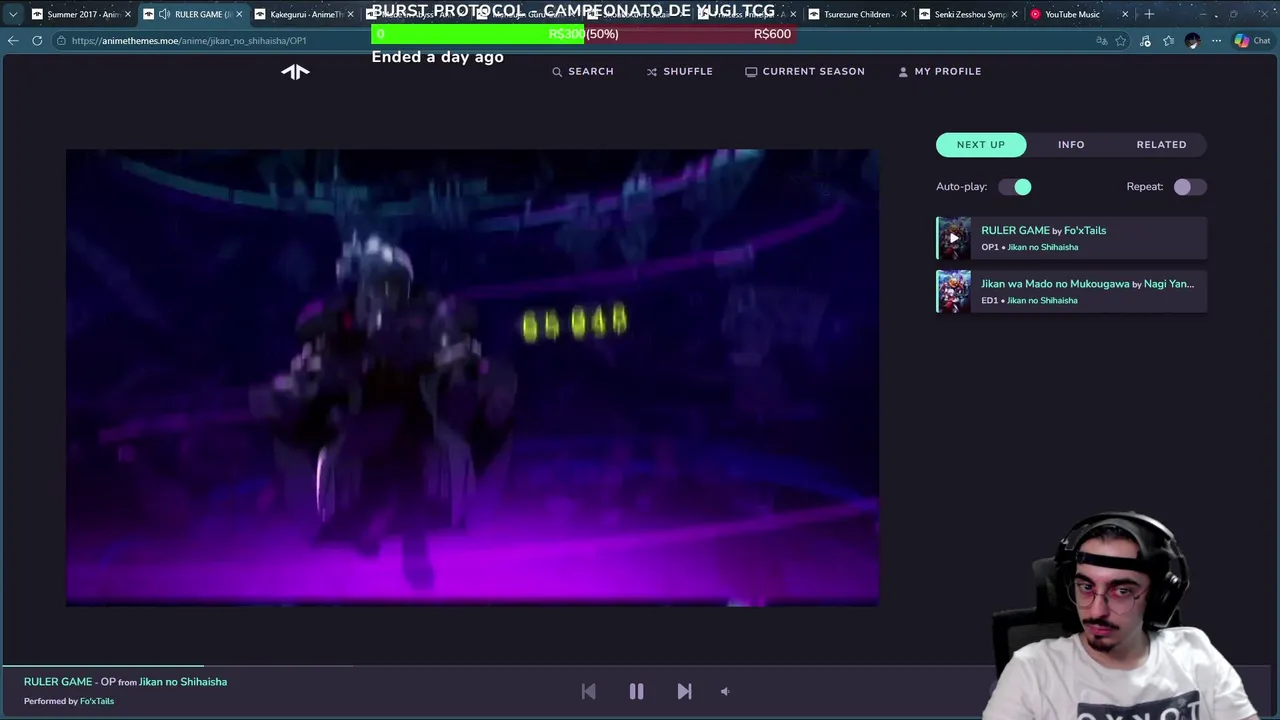1280x720 pixels.
Task: Close the RULER GAME browser tab
Action: 239,14
